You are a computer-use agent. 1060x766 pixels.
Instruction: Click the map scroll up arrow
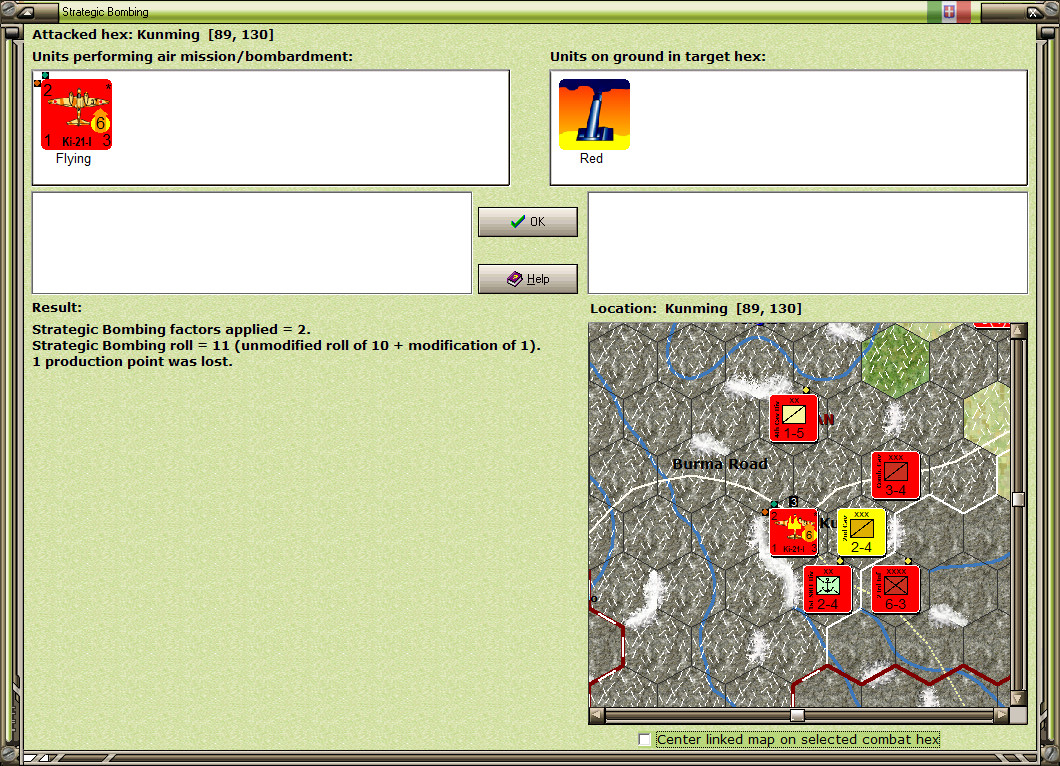pyautogui.click(x=1018, y=331)
